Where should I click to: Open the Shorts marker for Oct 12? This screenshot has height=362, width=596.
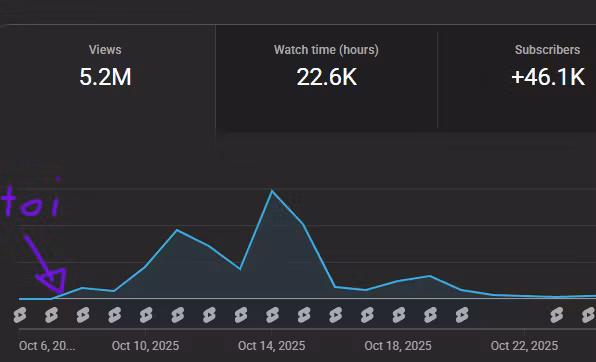coord(209,315)
